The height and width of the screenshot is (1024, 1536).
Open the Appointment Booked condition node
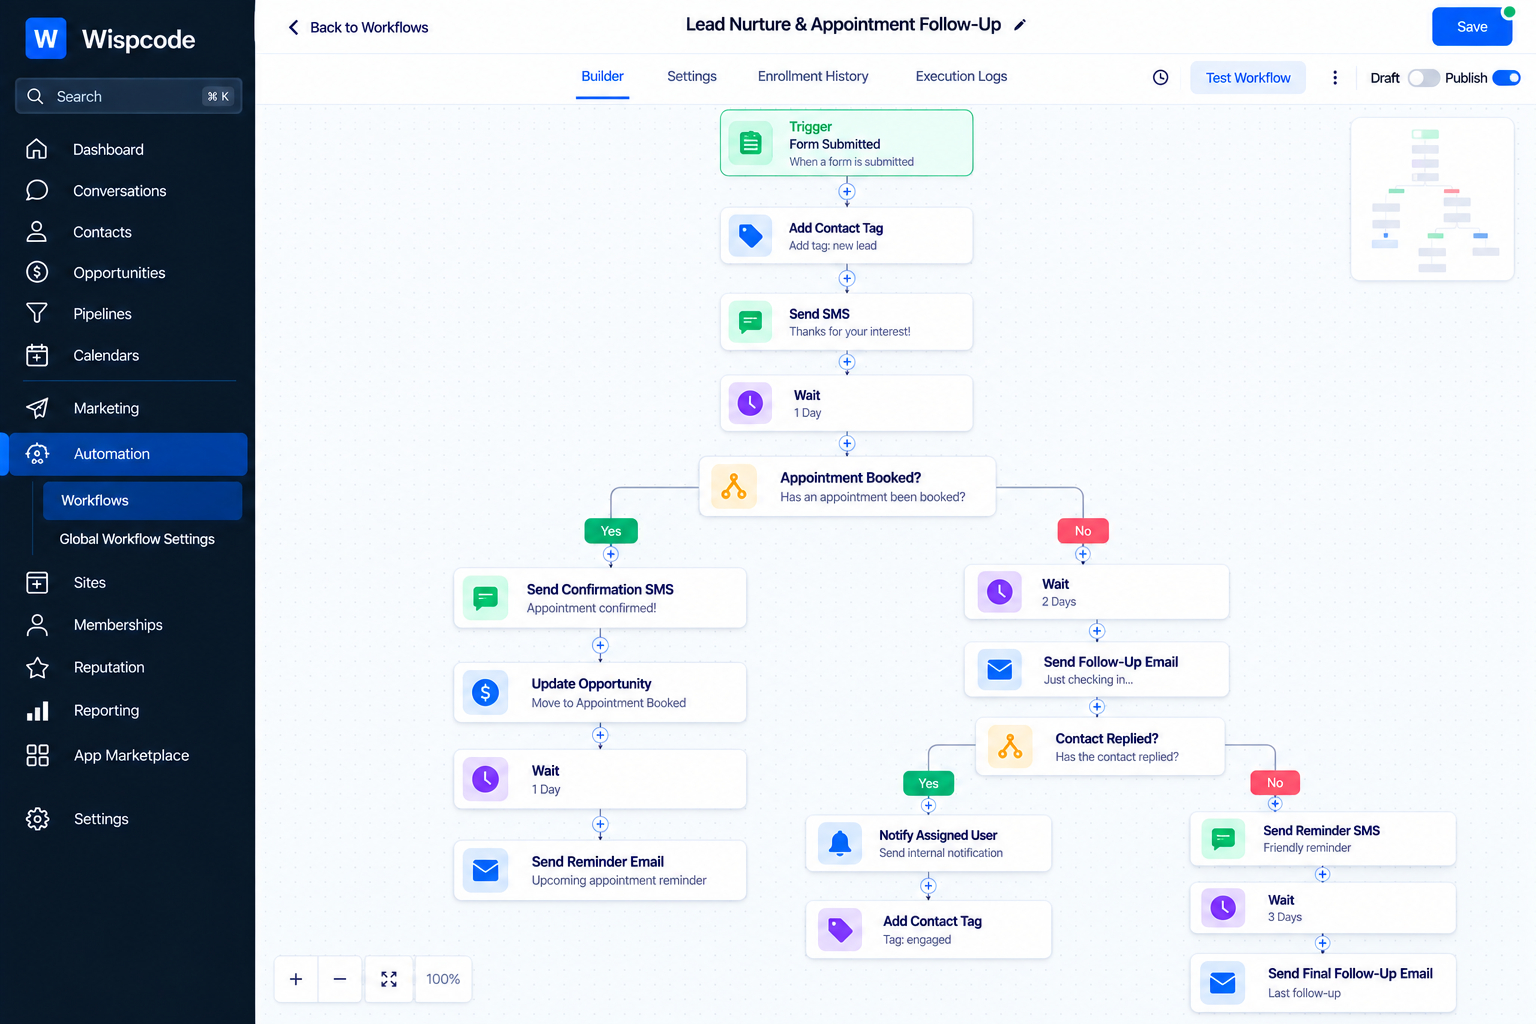click(x=847, y=487)
